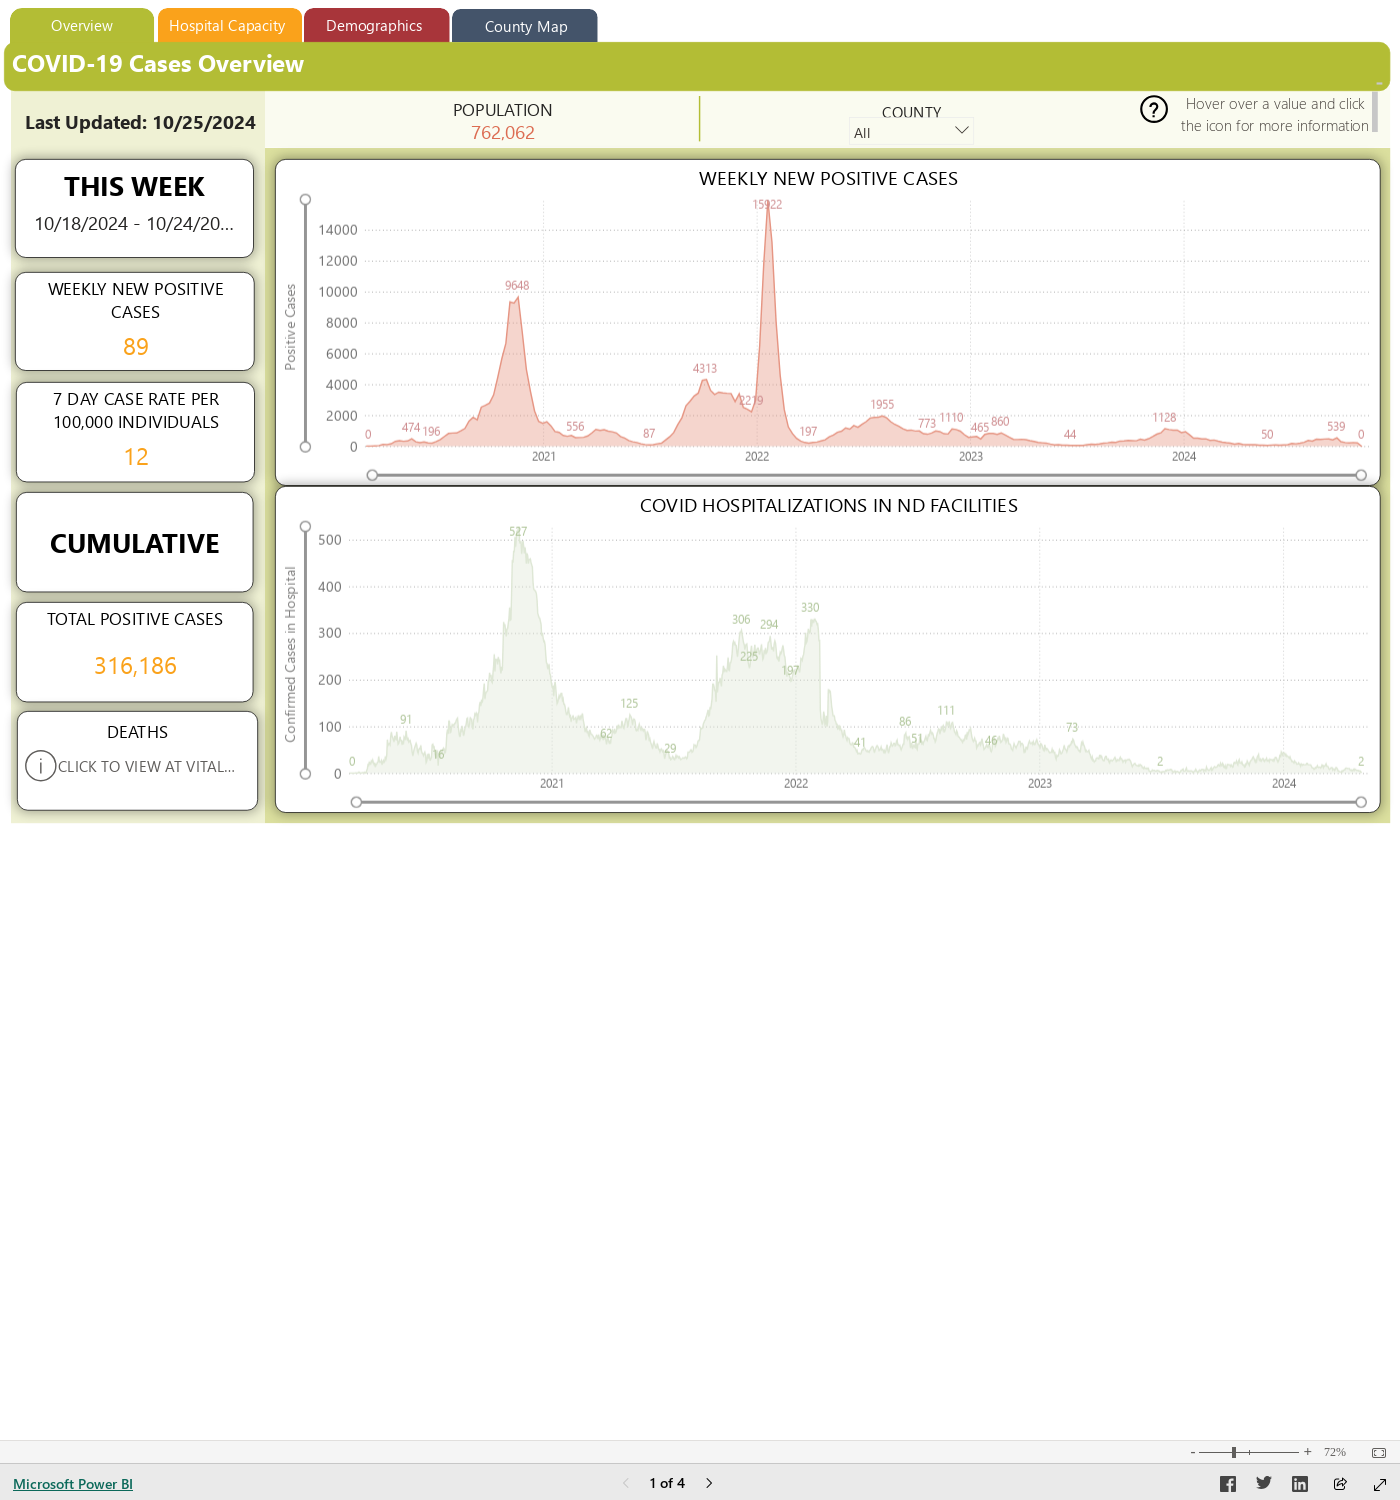Screen dimensions: 1400x1500
Task: Select the County Map tab
Action: (x=525, y=27)
